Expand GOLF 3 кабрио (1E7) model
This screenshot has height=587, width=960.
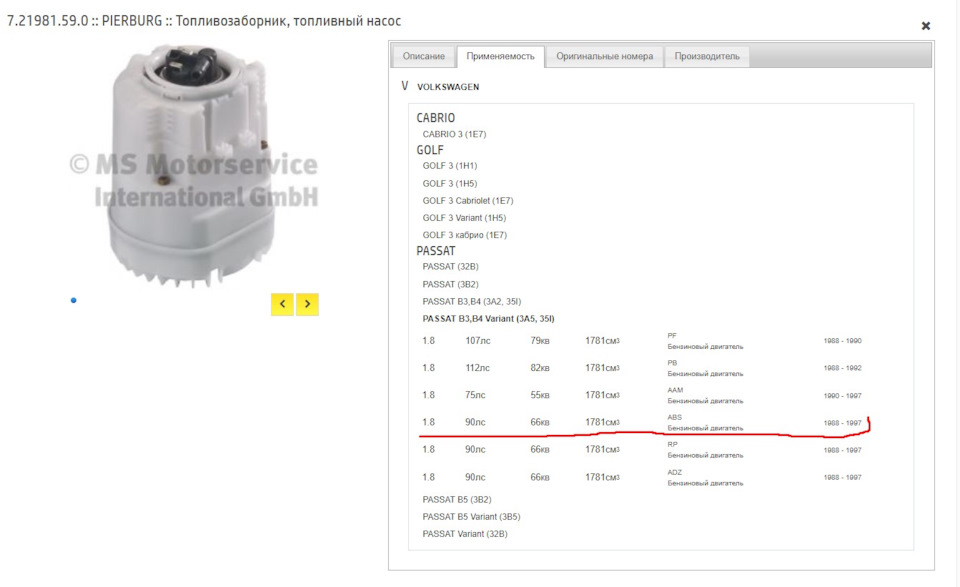465,235
